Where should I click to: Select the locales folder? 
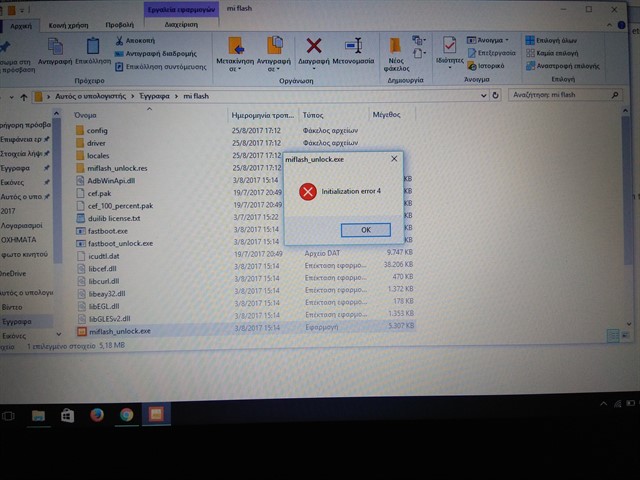pyautogui.click(x=98, y=156)
